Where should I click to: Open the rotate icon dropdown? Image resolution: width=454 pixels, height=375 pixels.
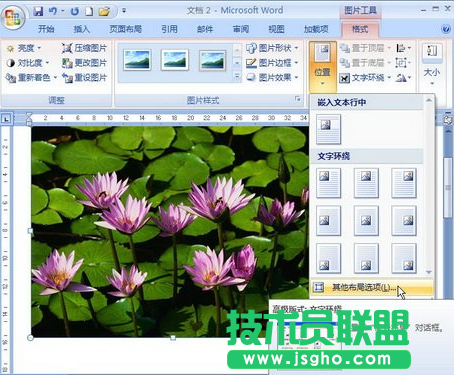(x=403, y=78)
